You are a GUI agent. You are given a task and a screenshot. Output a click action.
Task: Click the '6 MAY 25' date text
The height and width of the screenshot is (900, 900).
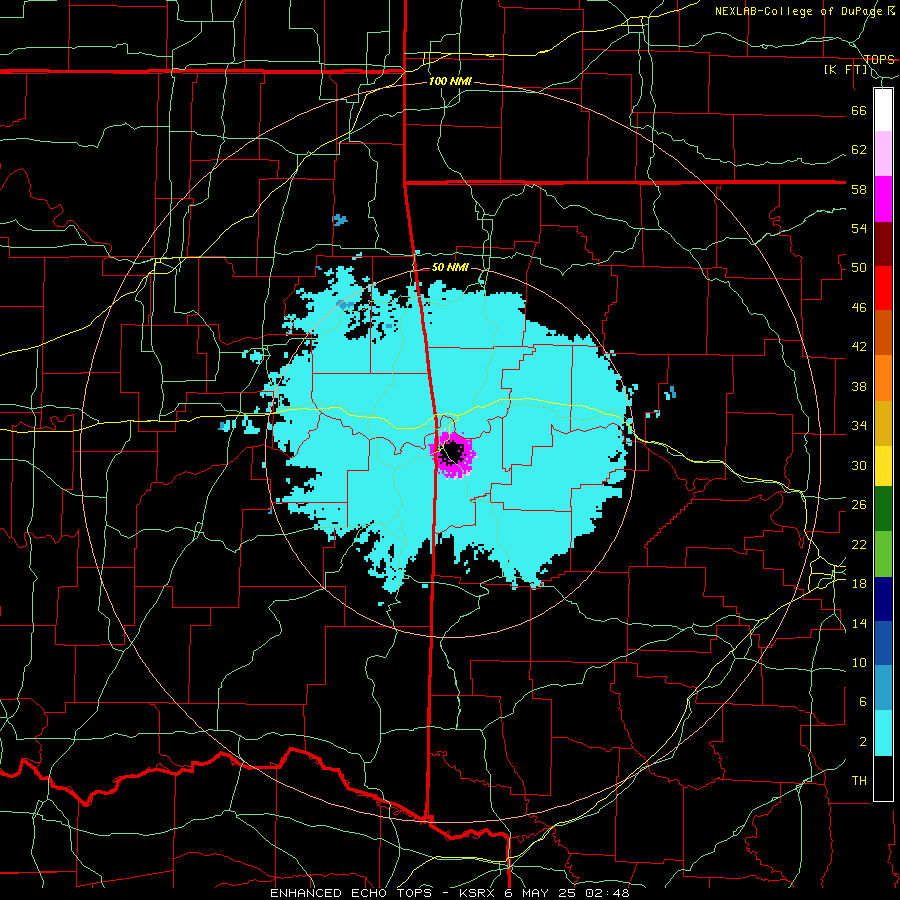tap(542, 893)
